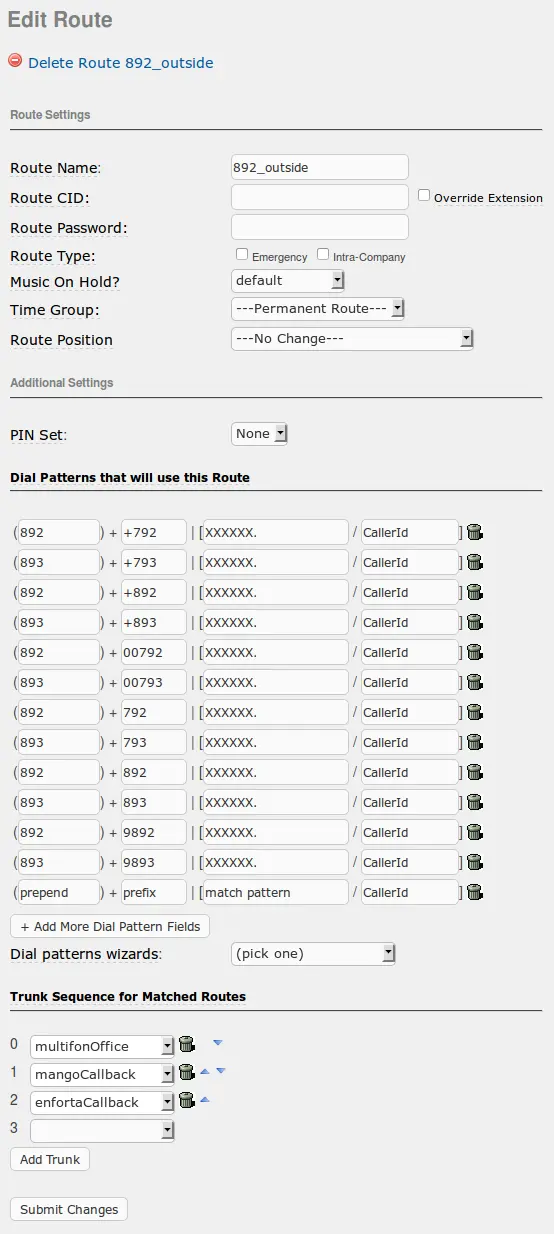Delete enfortaCallback trunk with its trash icon
Image resolution: width=554 pixels, height=1234 pixels.
tap(186, 1101)
